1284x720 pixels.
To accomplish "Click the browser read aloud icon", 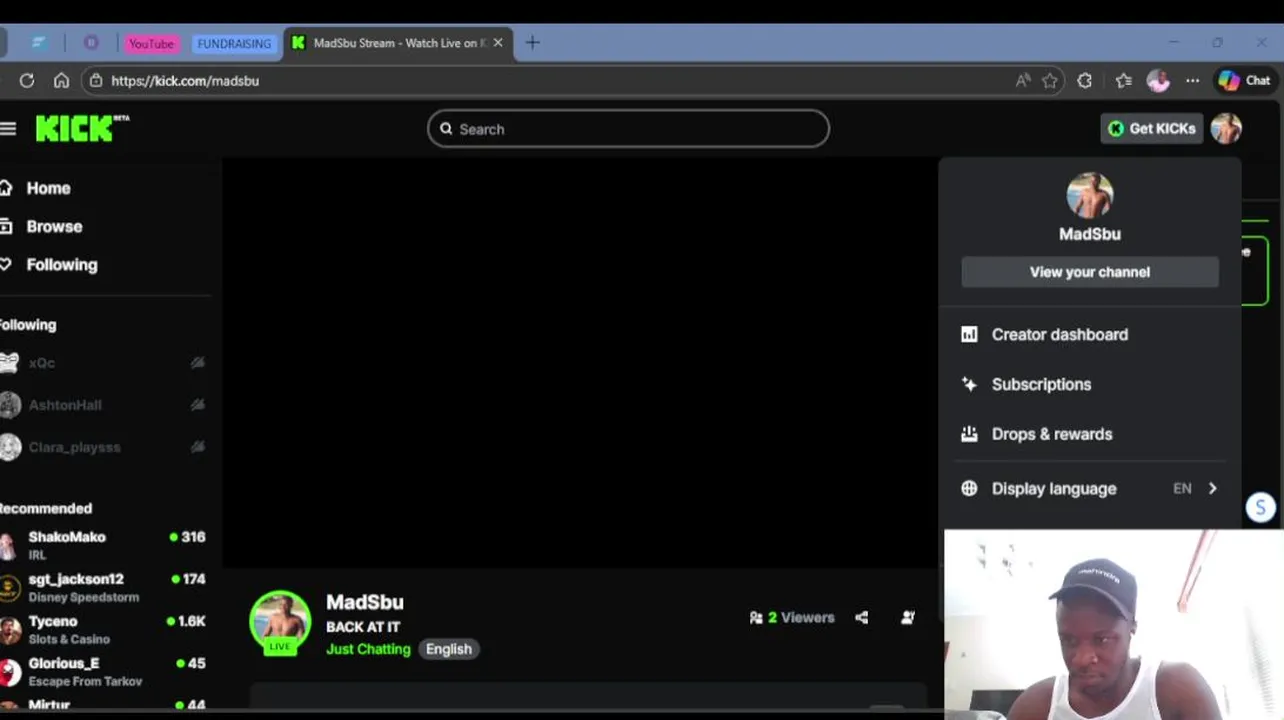I will coord(1022,81).
